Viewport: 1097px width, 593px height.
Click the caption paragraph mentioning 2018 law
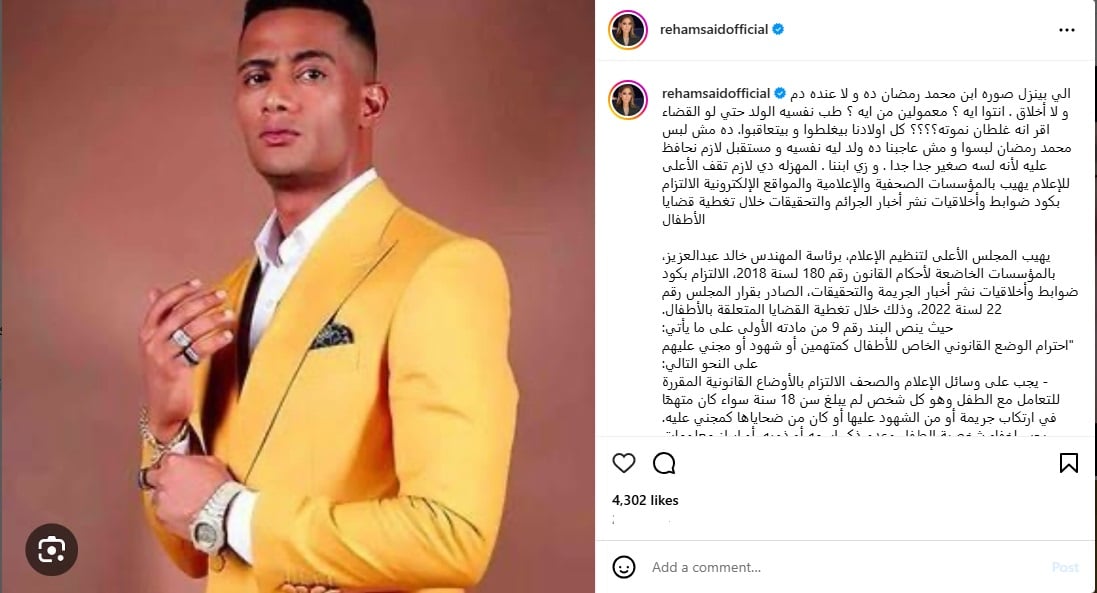click(870, 283)
